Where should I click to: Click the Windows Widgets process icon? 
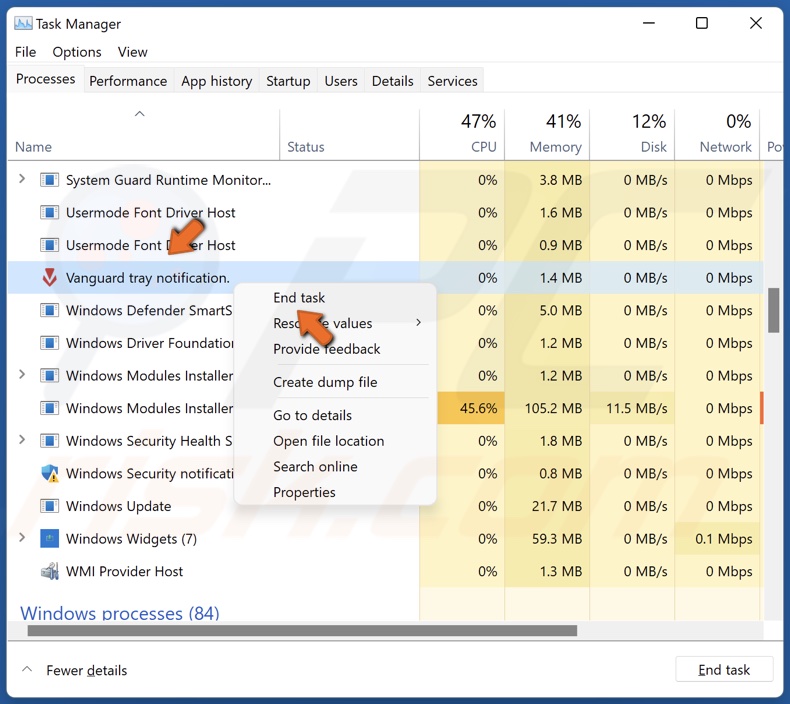click(49, 539)
